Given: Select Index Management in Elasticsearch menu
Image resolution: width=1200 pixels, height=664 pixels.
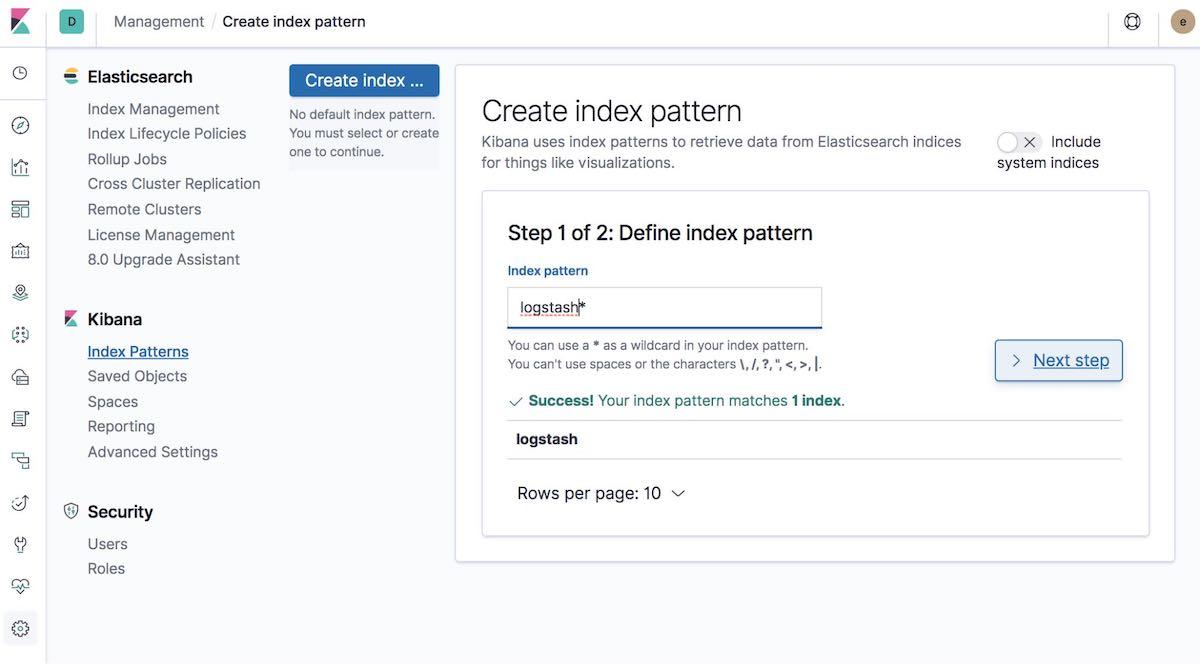Looking at the screenshot, I should 153,109.
